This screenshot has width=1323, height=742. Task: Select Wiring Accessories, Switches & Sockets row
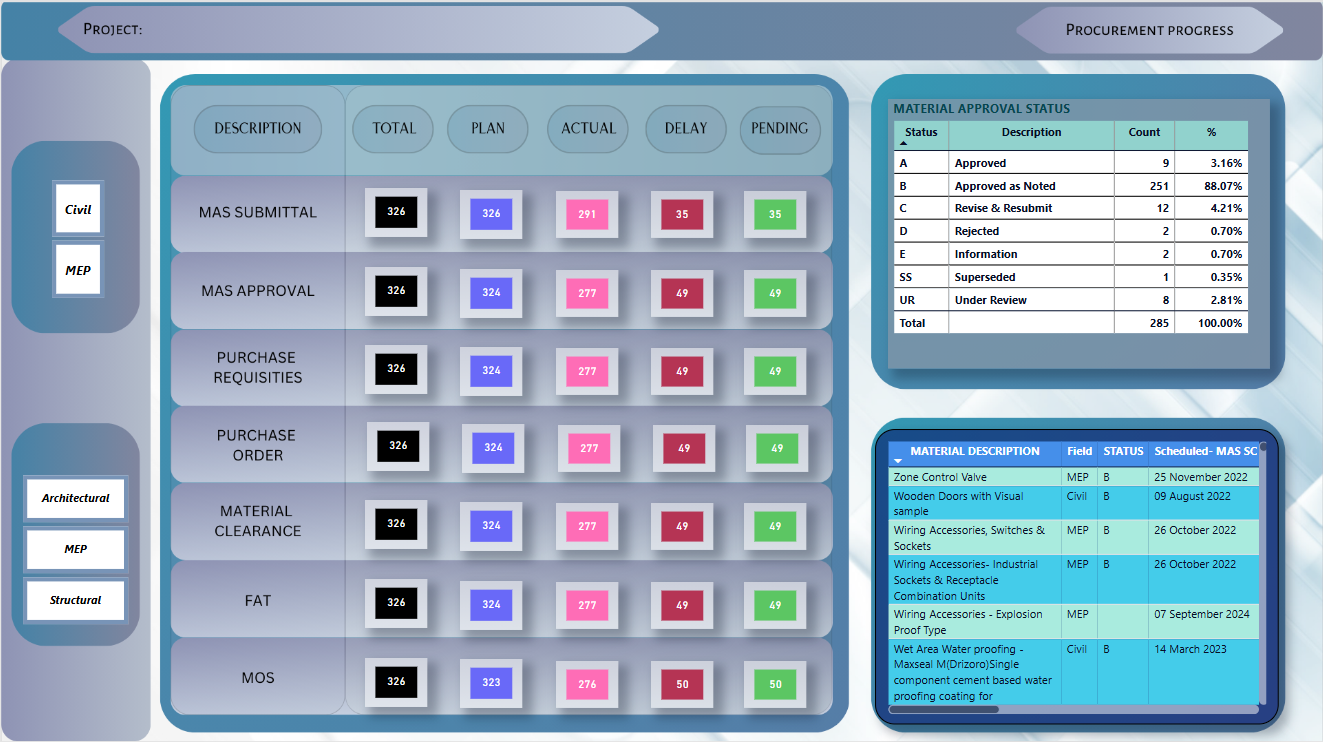tap(1074, 538)
